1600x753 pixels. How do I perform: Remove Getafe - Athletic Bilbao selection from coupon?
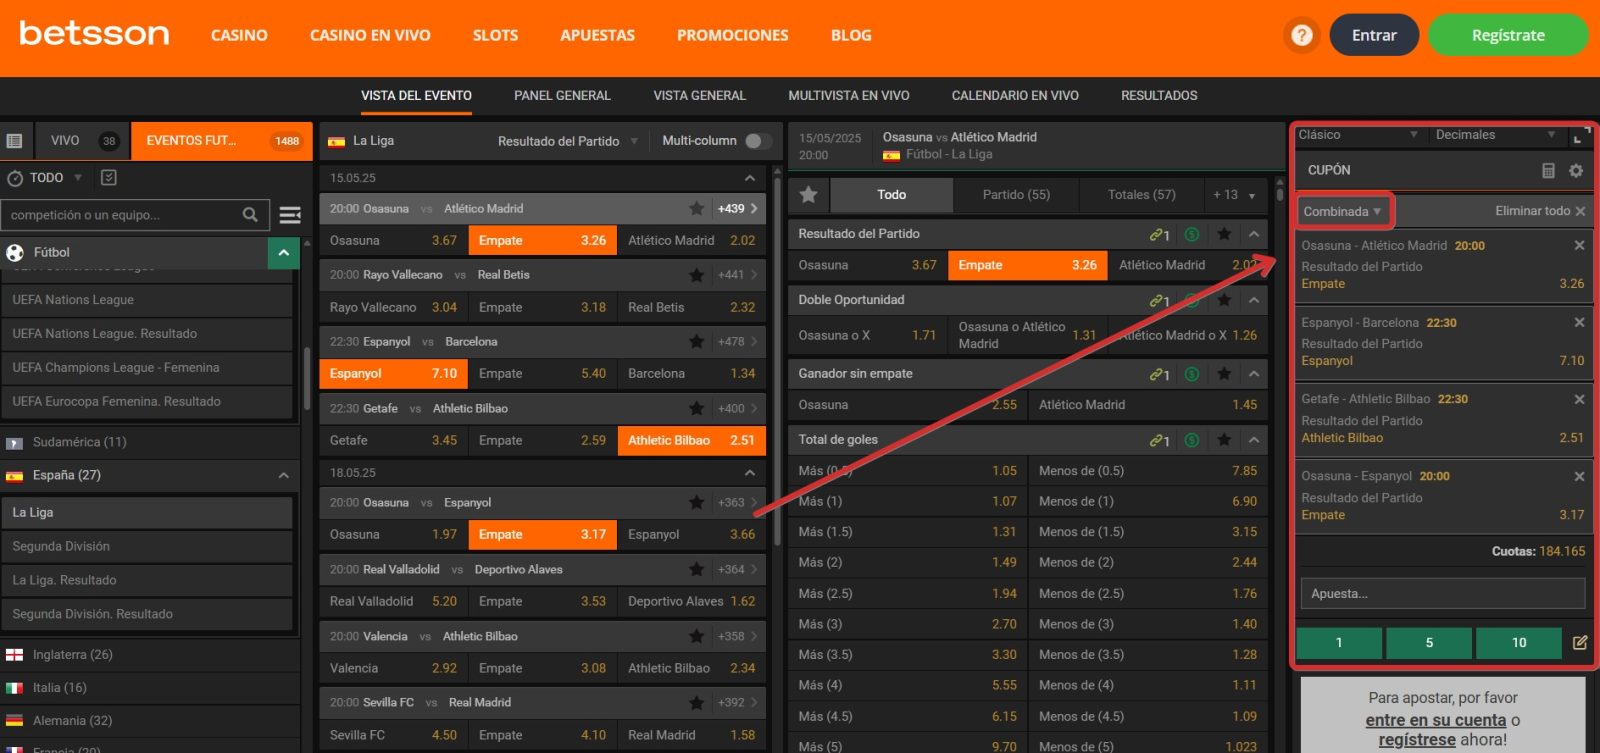(1580, 399)
